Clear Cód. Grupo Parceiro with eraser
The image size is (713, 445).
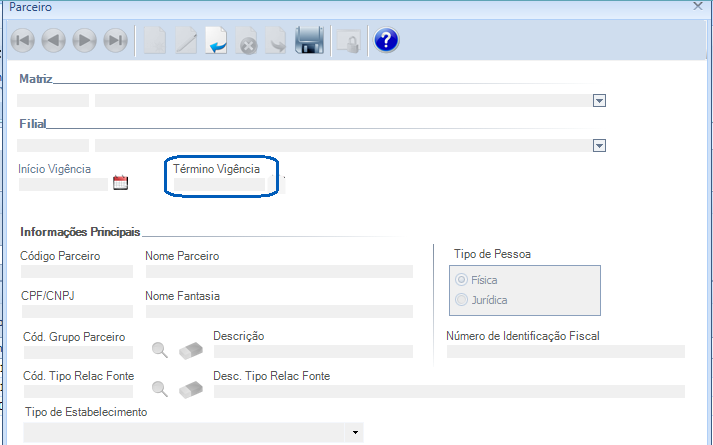click(x=191, y=351)
